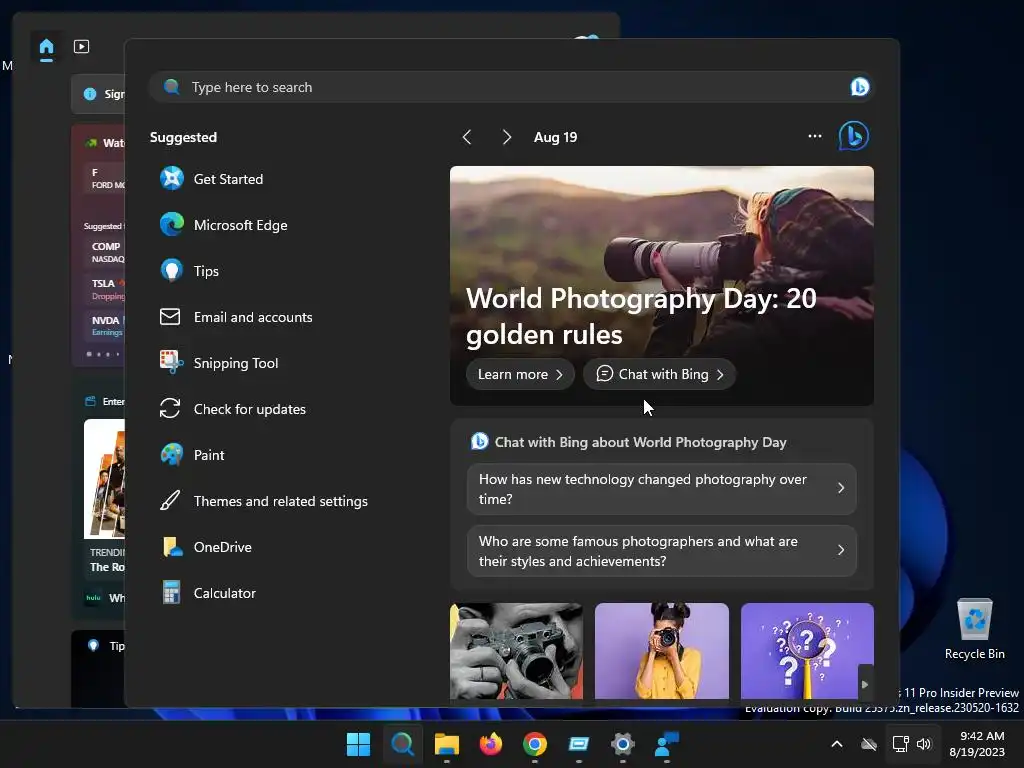The image size is (1024, 768).
Task: Launch Google Chrome from taskbar
Action: [x=535, y=744]
